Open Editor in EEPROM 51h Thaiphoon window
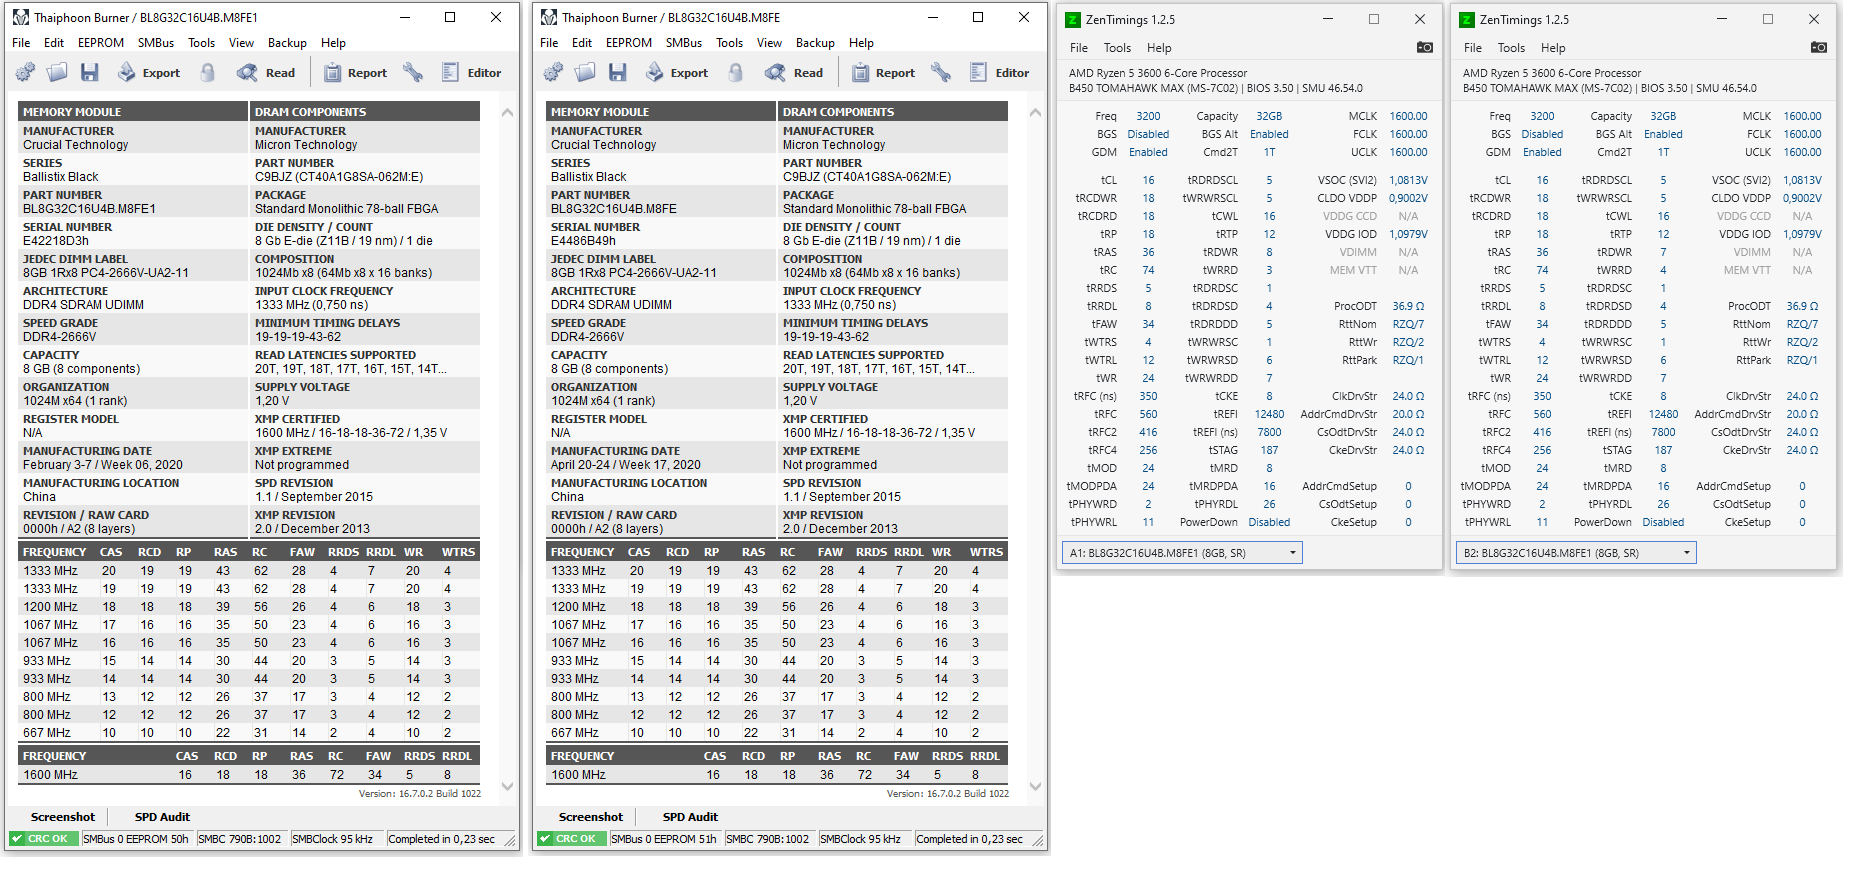The image size is (1868, 892). coord(1000,72)
